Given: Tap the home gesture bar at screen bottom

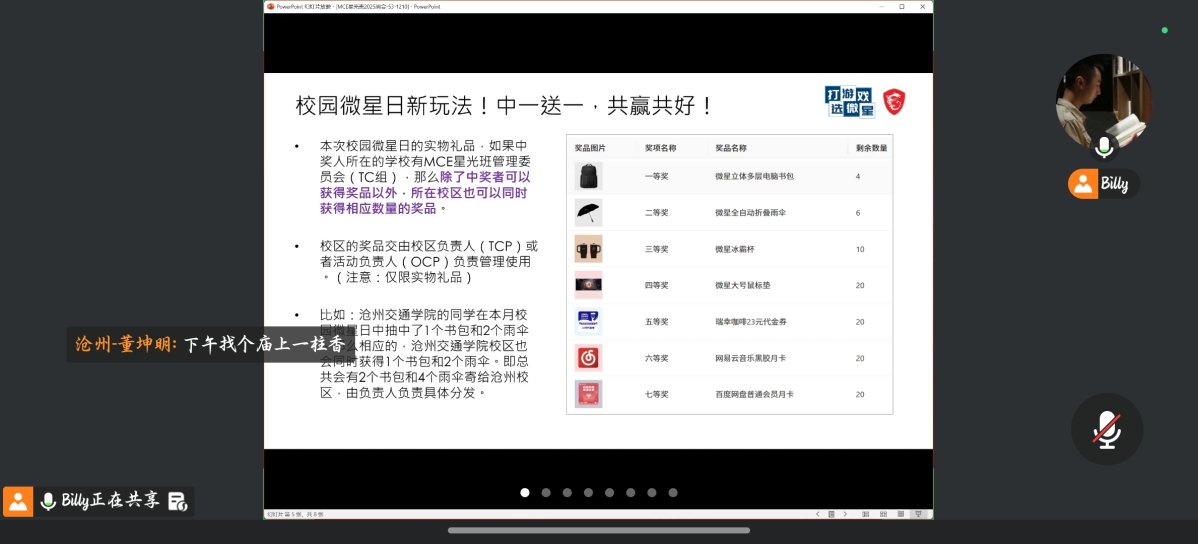Looking at the screenshot, I should 599,530.
